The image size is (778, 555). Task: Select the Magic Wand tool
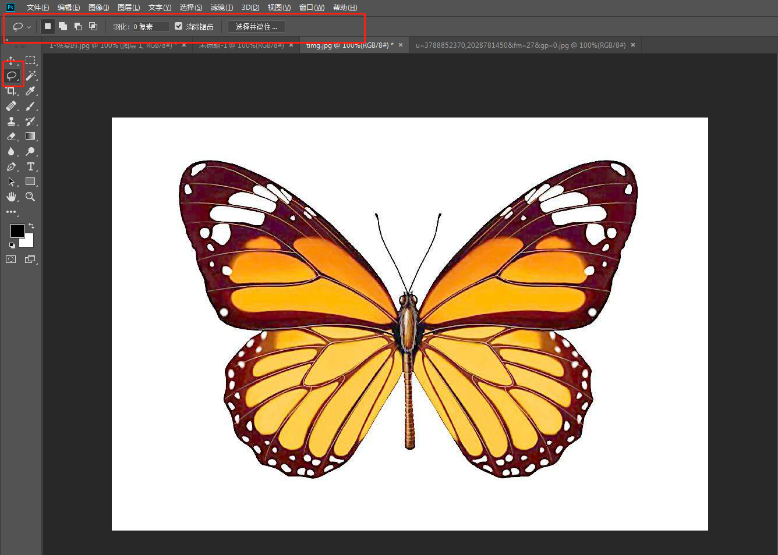tap(31, 75)
